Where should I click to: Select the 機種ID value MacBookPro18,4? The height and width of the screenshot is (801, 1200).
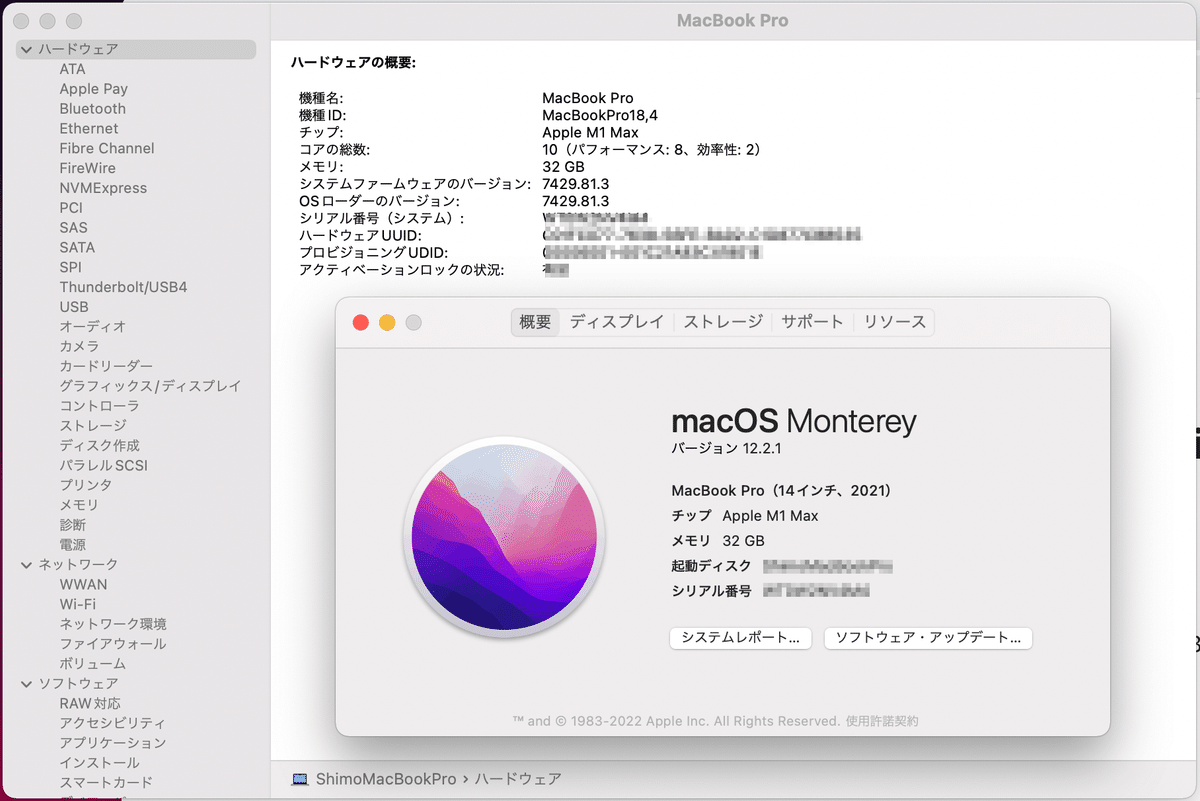coord(600,116)
